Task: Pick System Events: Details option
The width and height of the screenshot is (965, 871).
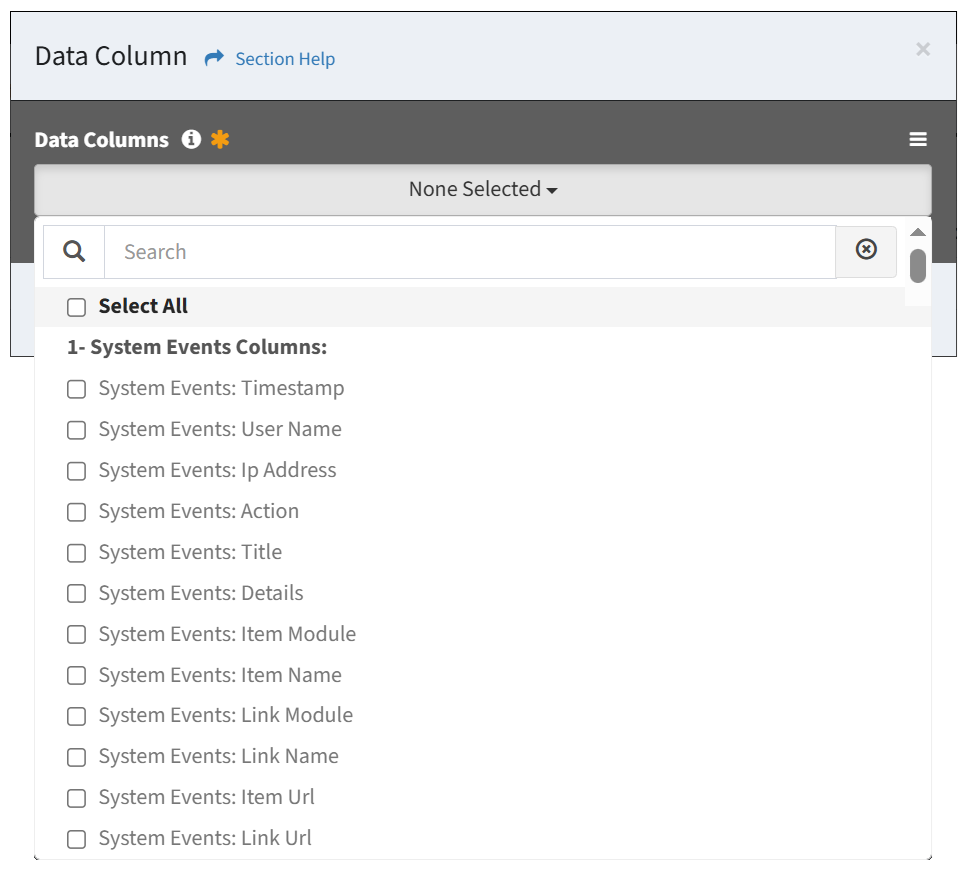Action: pyautogui.click(x=201, y=593)
